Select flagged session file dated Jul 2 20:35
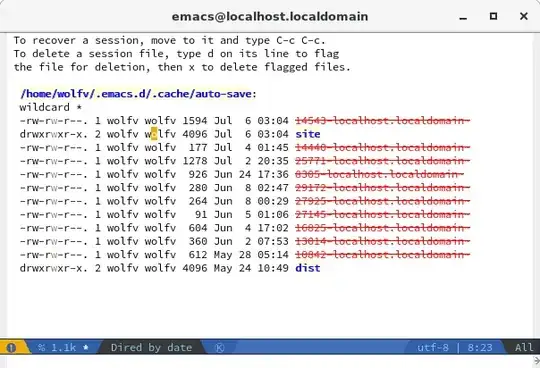 [383, 161]
